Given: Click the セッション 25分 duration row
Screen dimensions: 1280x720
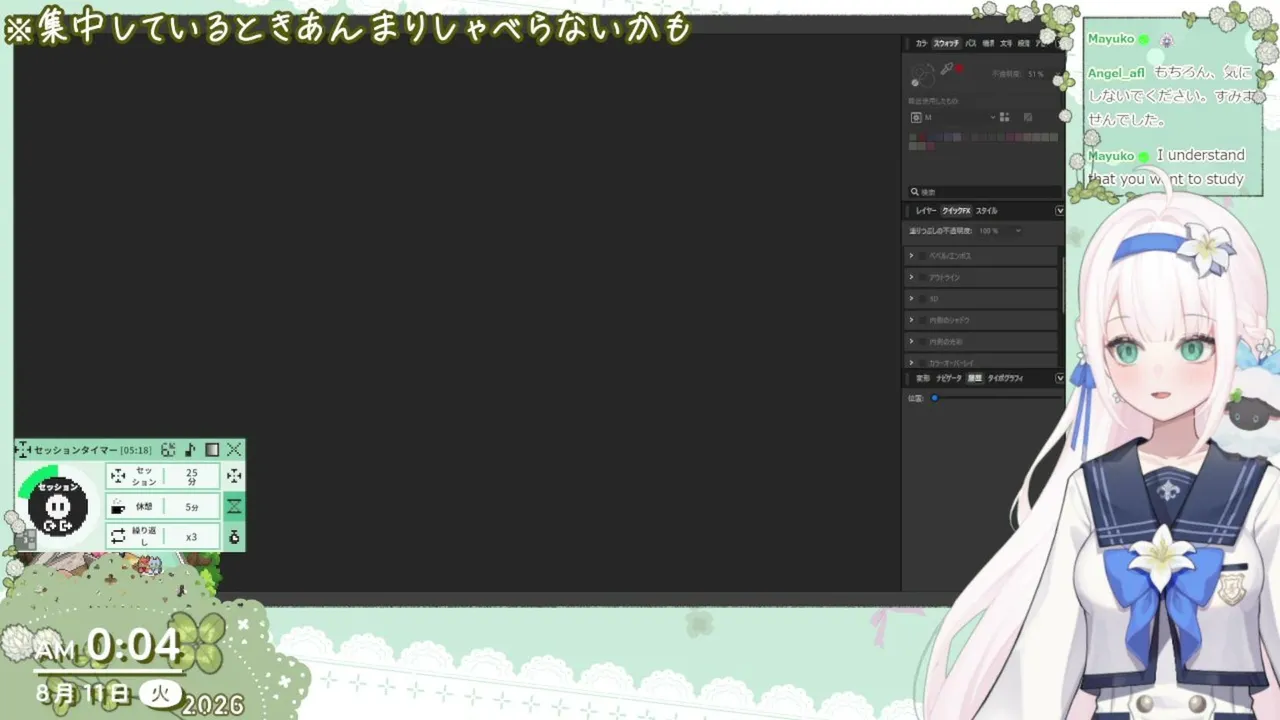Looking at the screenshot, I should pyautogui.click(x=162, y=476).
